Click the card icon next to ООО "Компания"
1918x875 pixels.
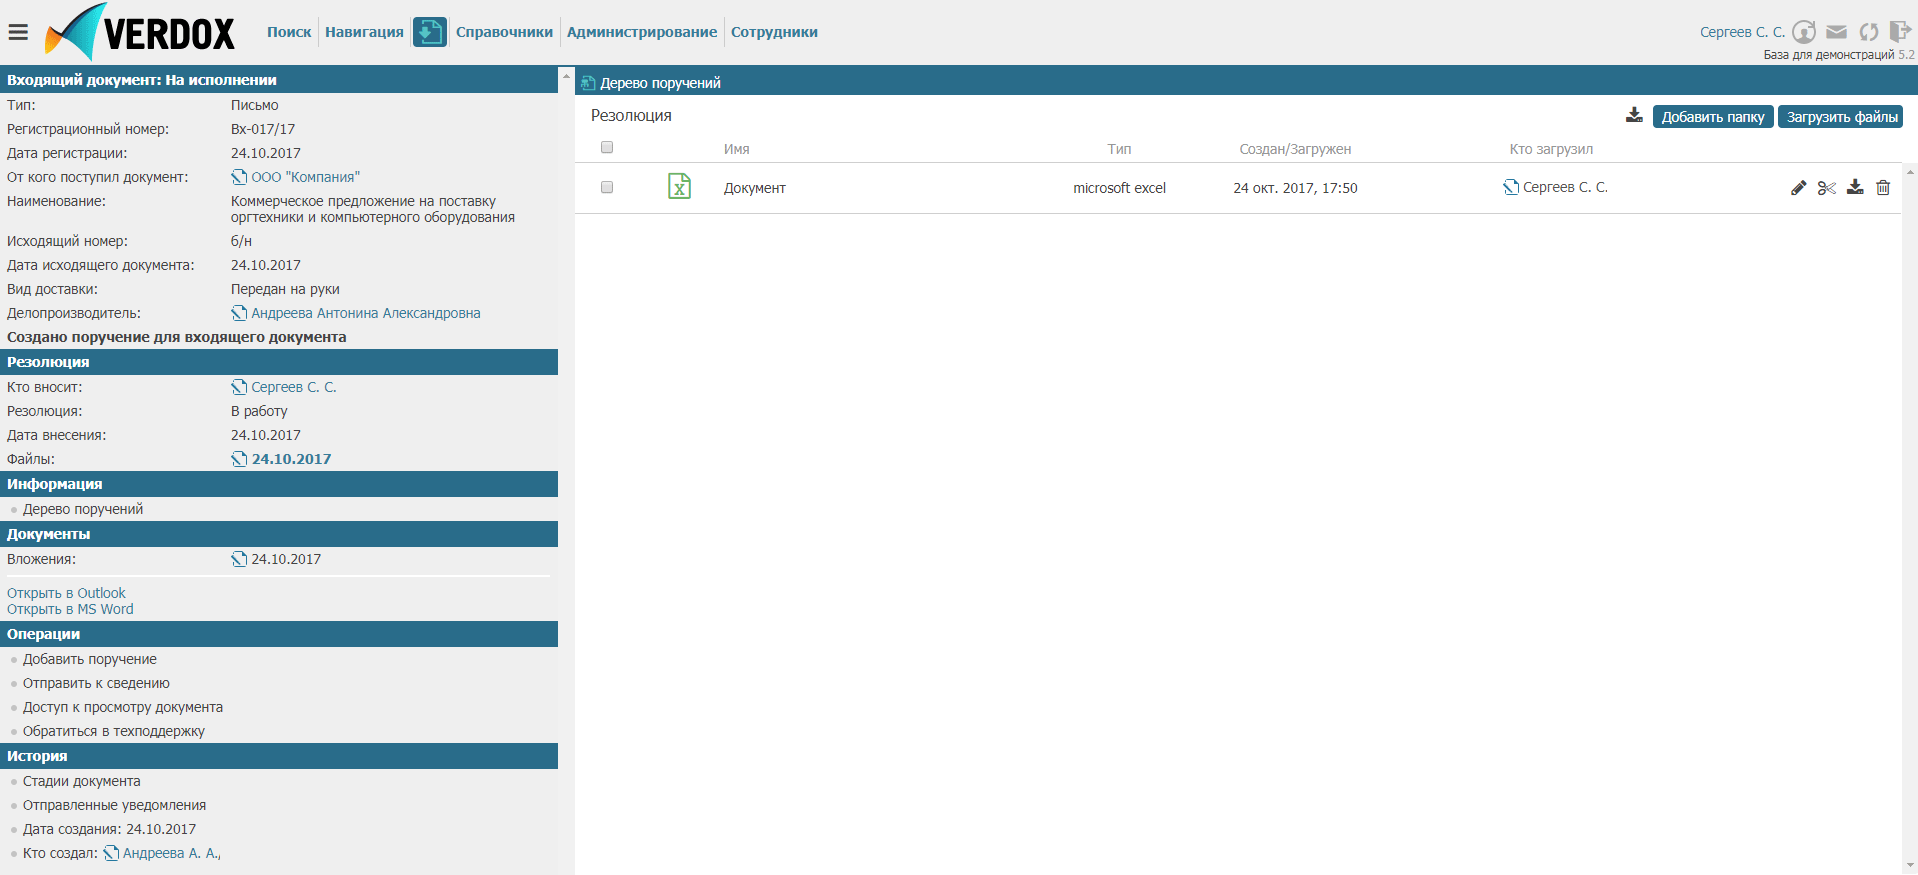pos(239,177)
